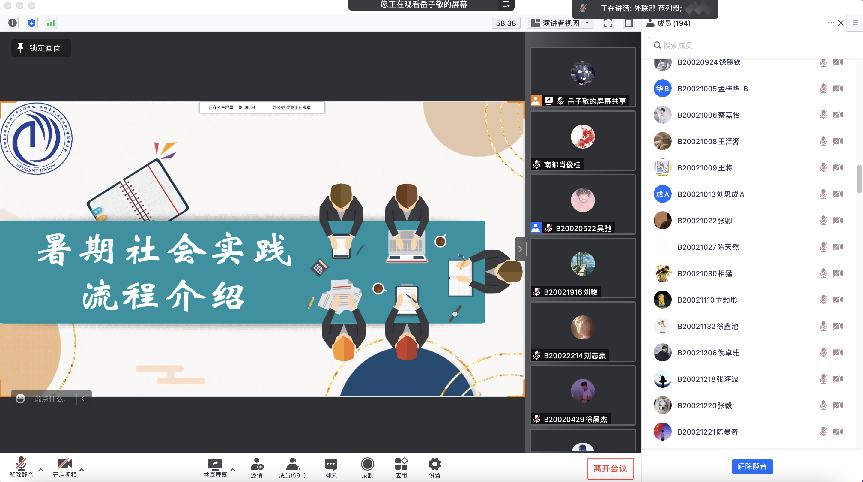The image size is (863, 482).
Task: Open the chat icon in bottom toolbar
Action: pos(331,465)
